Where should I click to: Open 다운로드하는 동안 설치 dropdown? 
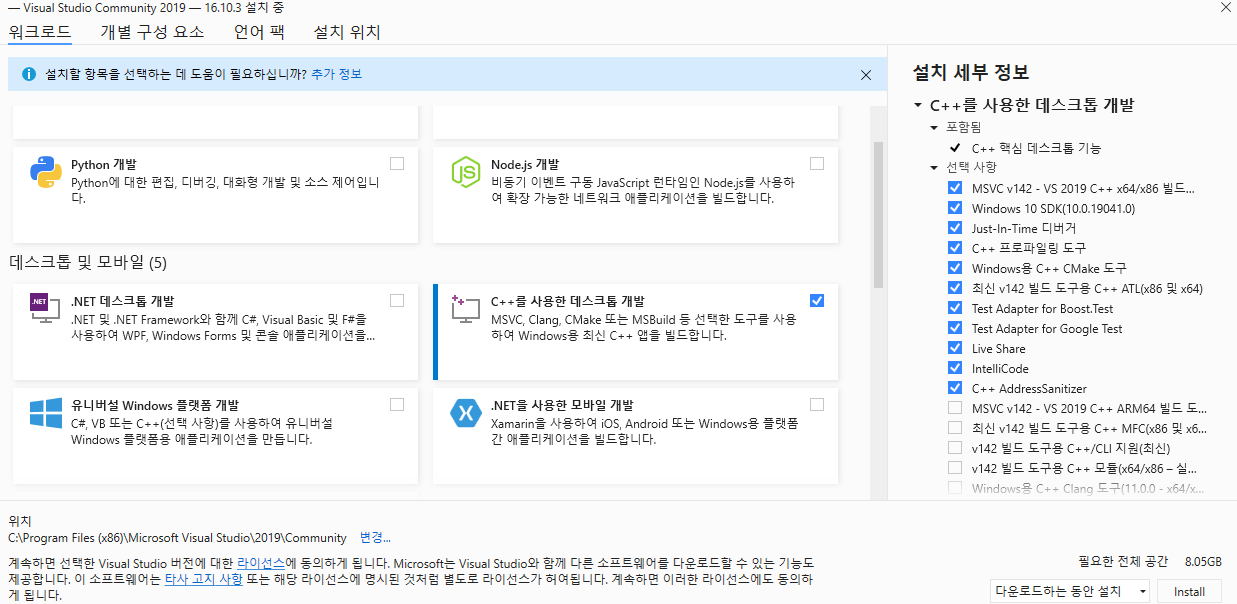coord(1070,591)
